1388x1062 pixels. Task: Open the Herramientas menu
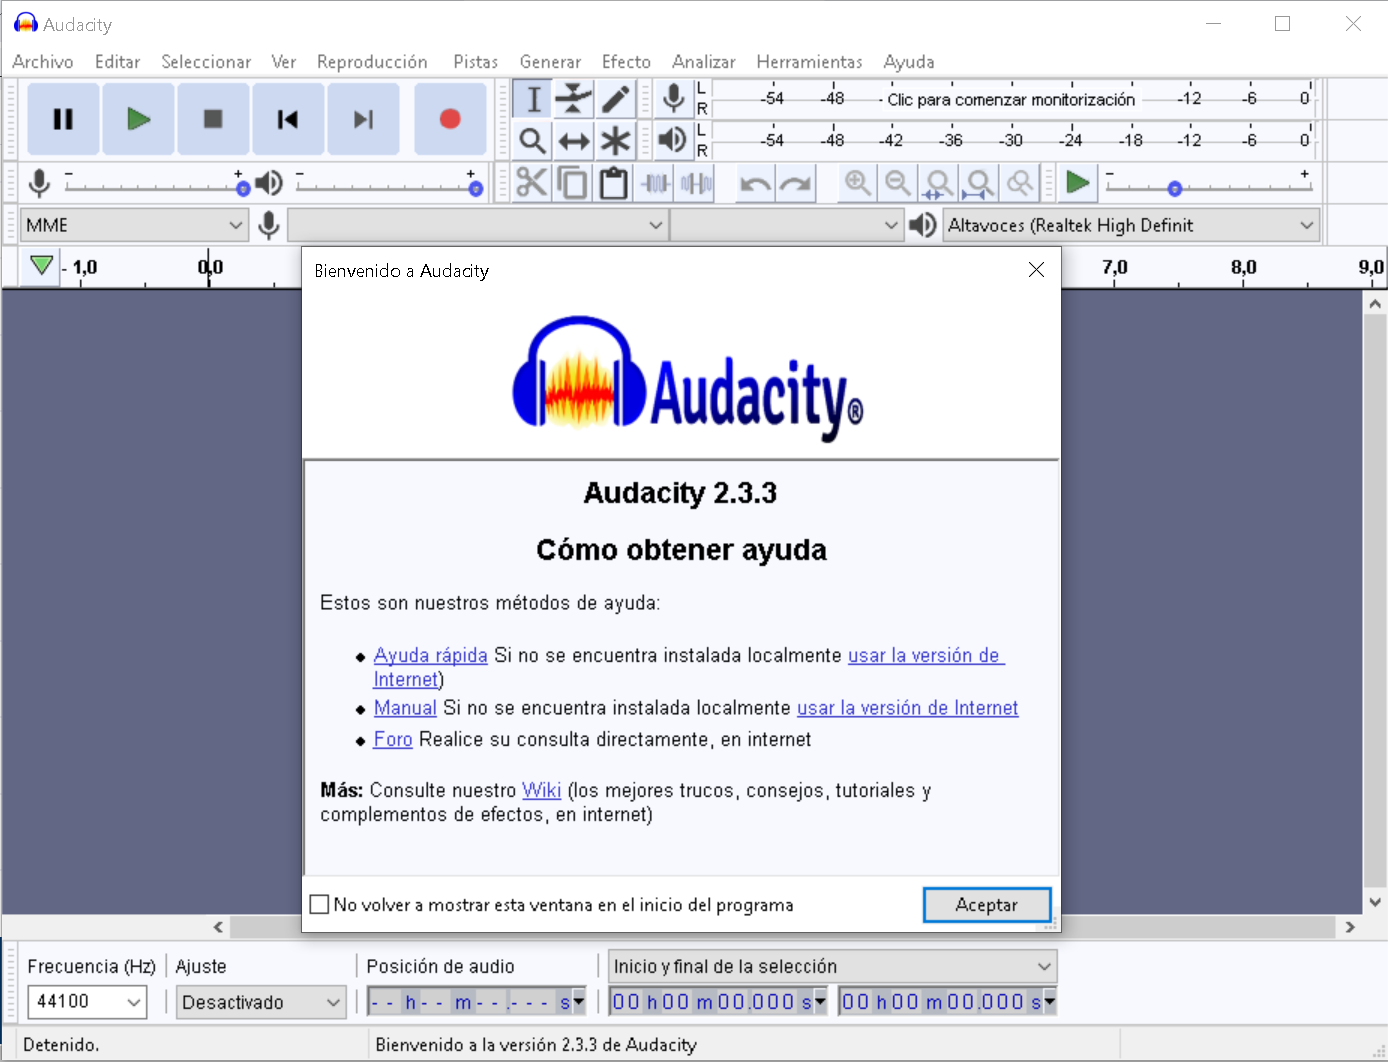(x=809, y=62)
